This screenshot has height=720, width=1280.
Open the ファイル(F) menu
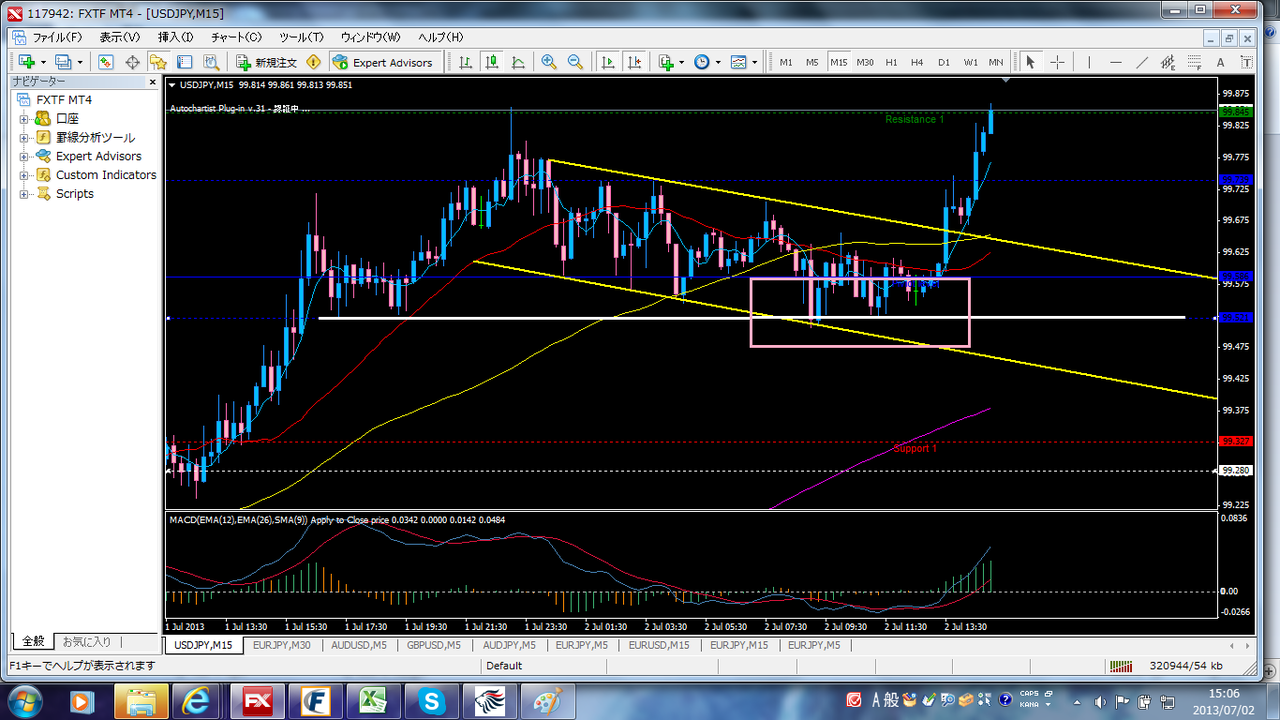(57, 37)
